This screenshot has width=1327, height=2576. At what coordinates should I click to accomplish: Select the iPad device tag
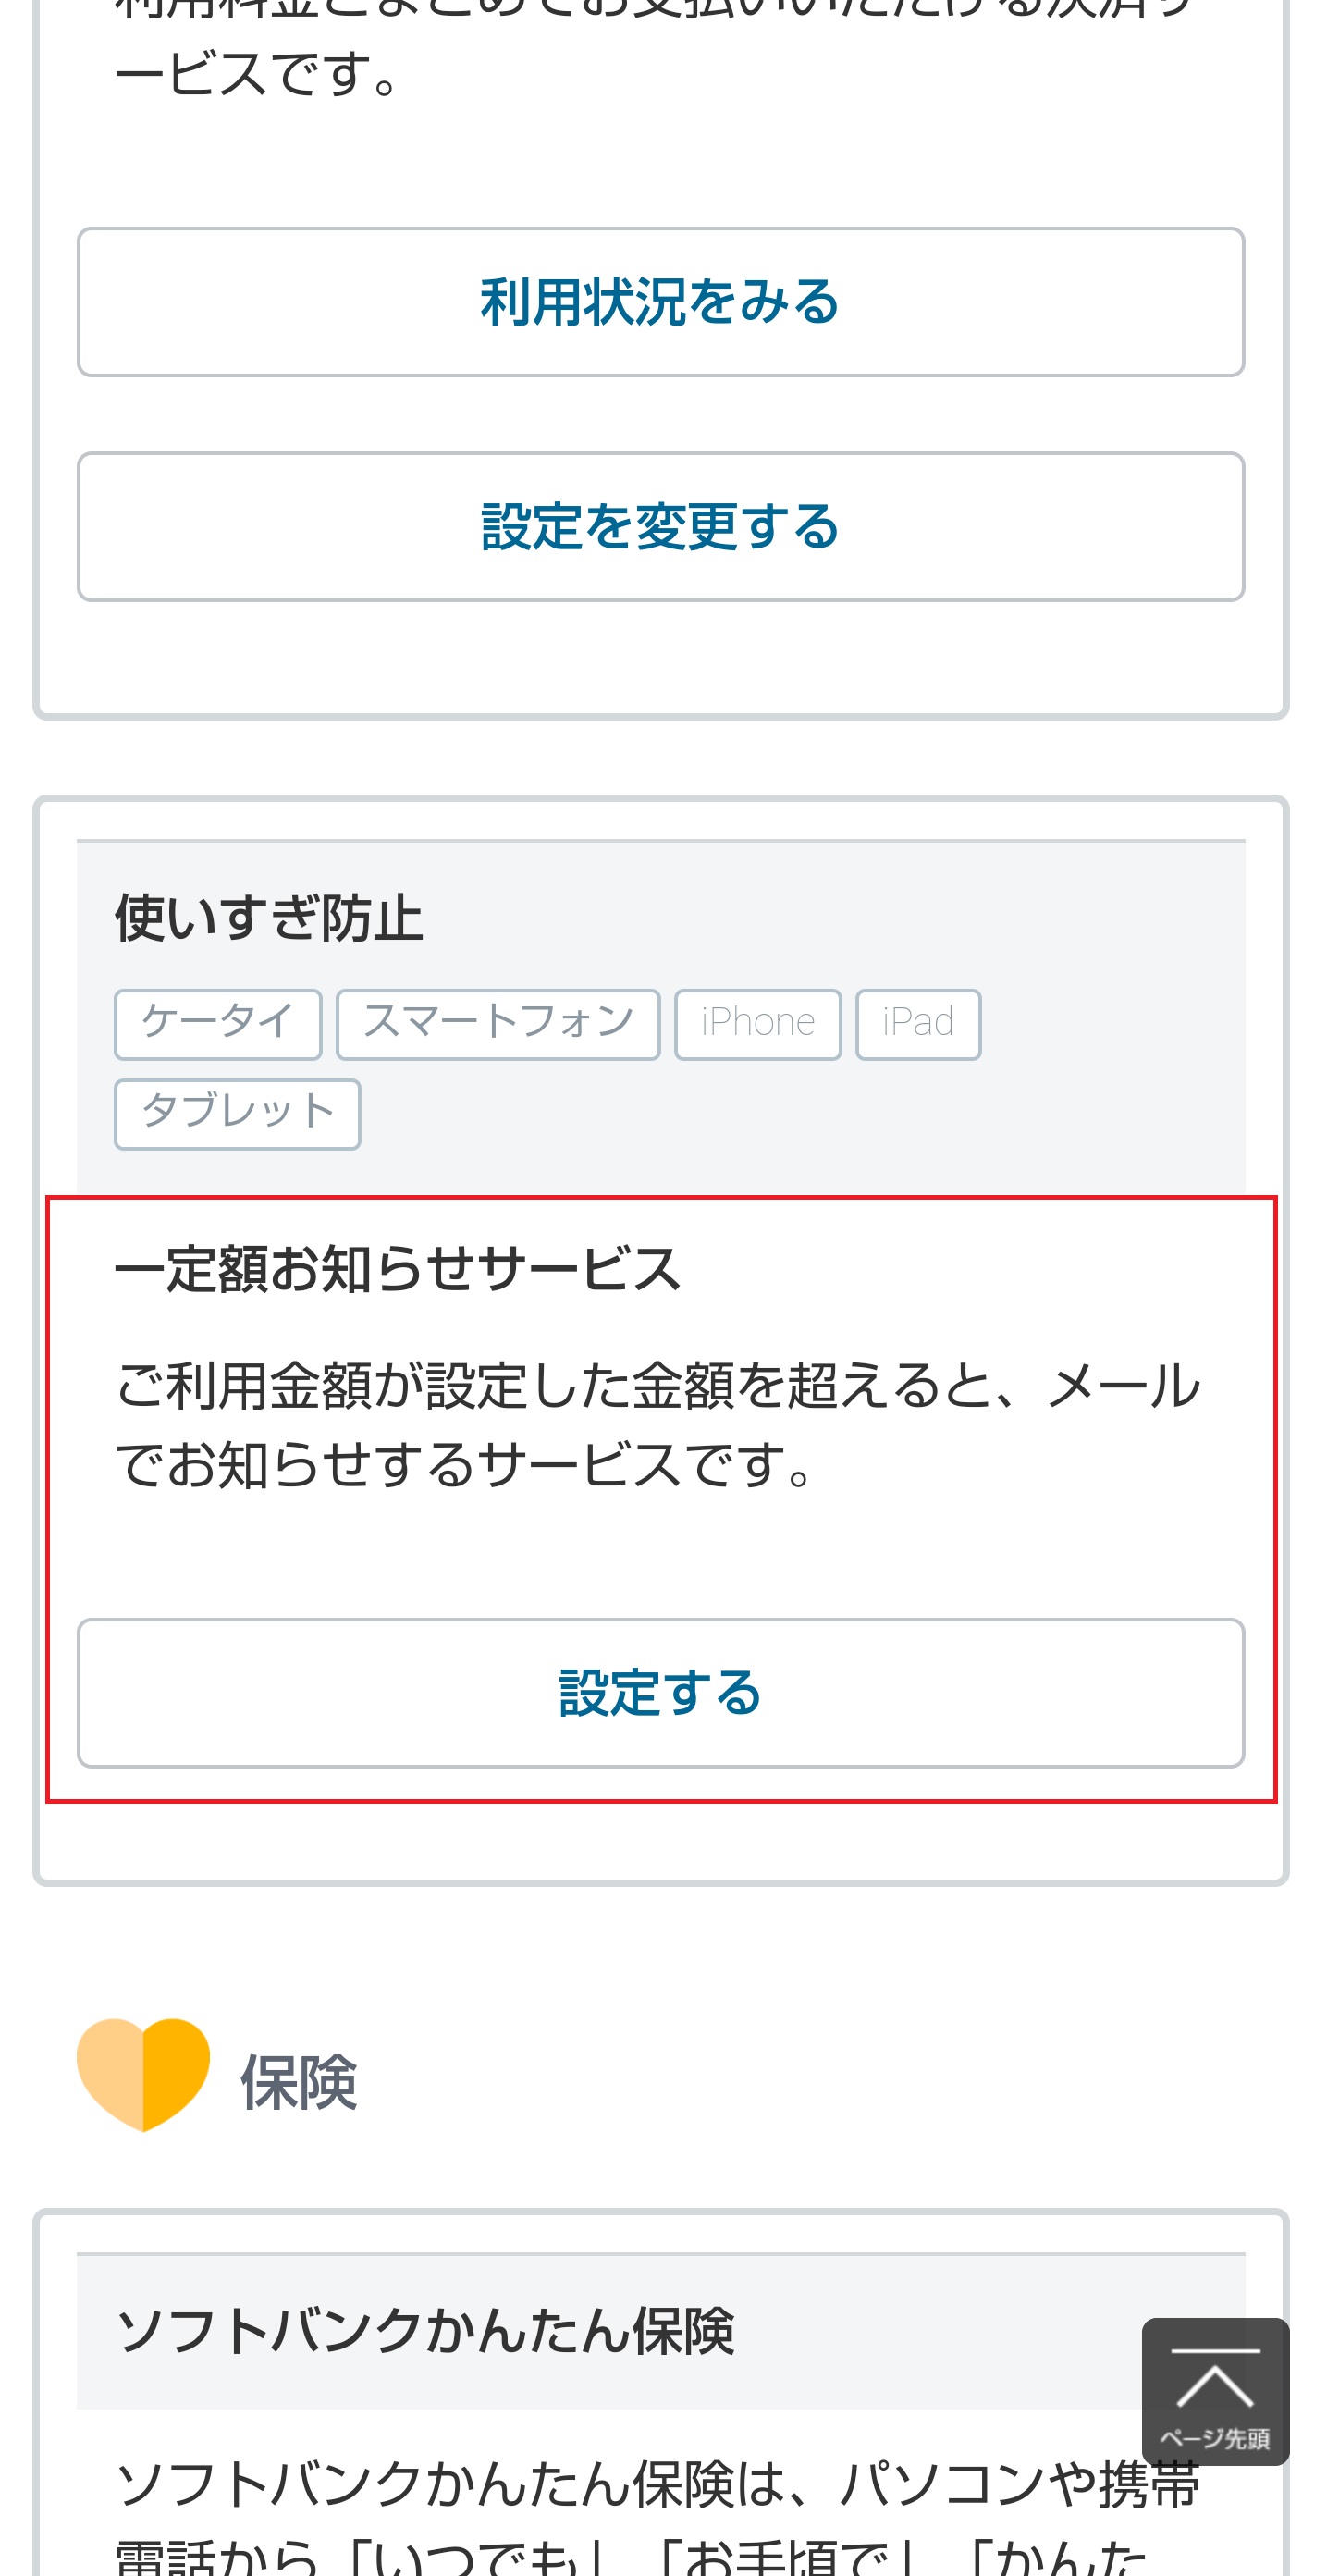point(918,1024)
